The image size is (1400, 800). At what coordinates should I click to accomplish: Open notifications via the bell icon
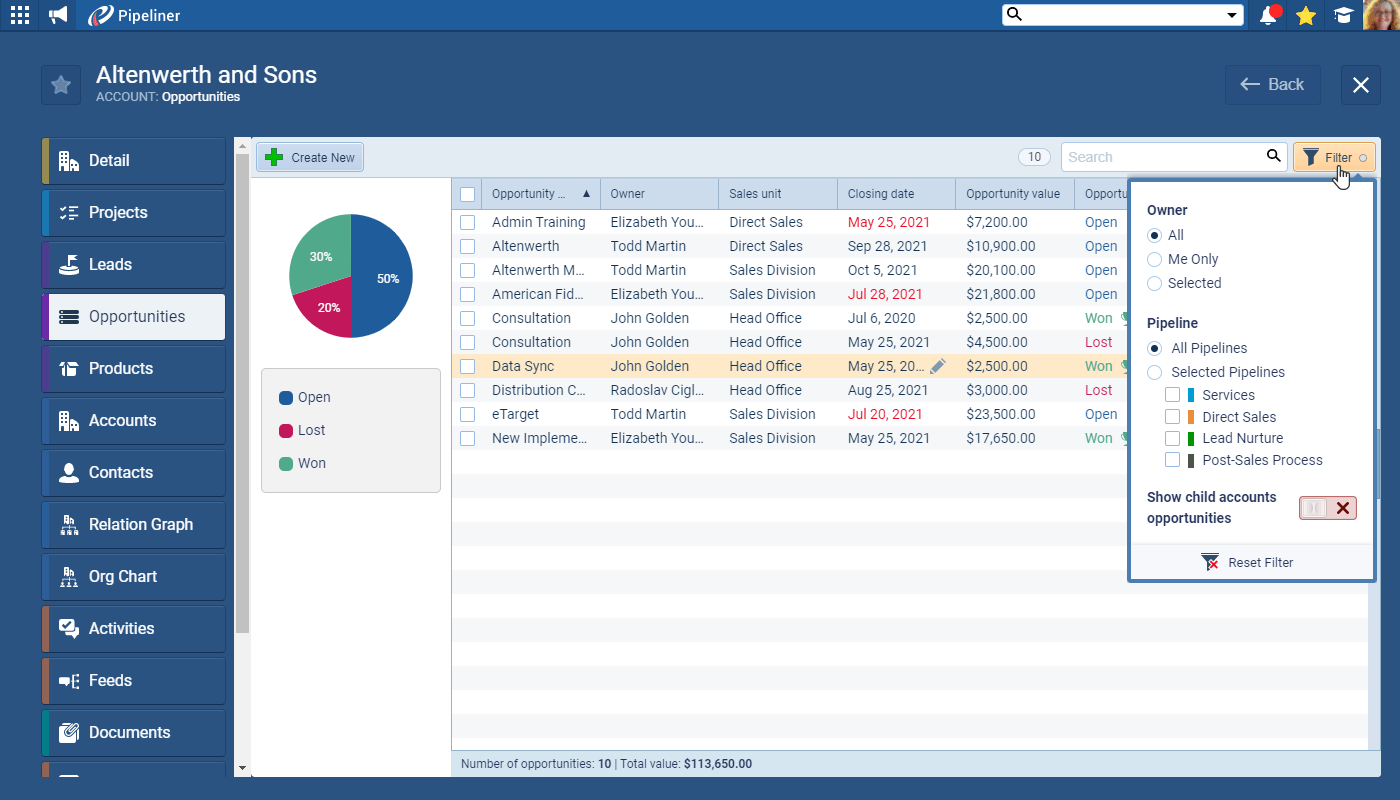point(1269,15)
